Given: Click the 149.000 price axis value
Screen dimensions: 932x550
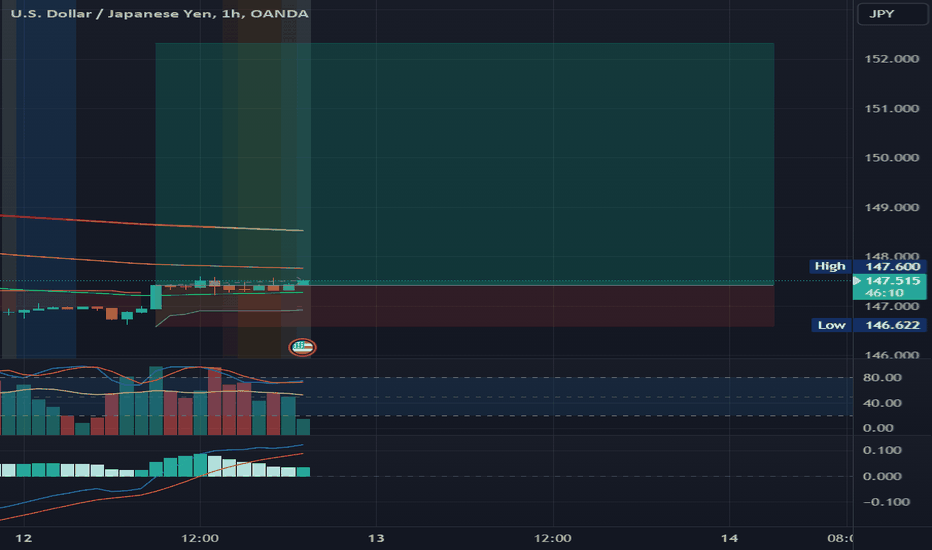Looking at the screenshot, I should point(892,208).
